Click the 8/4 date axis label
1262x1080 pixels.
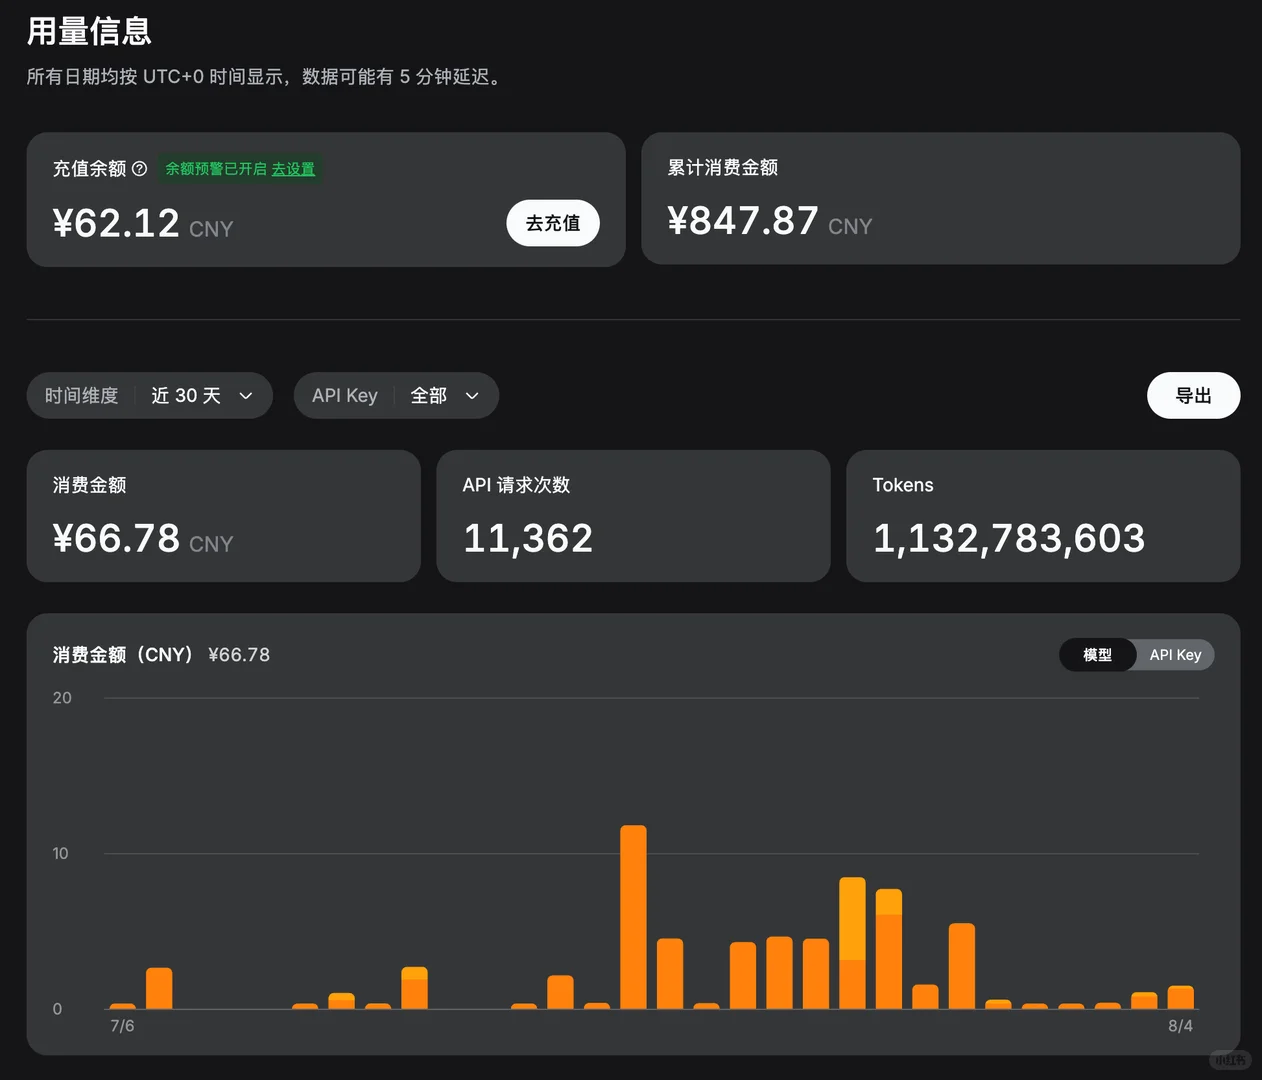click(1180, 1026)
